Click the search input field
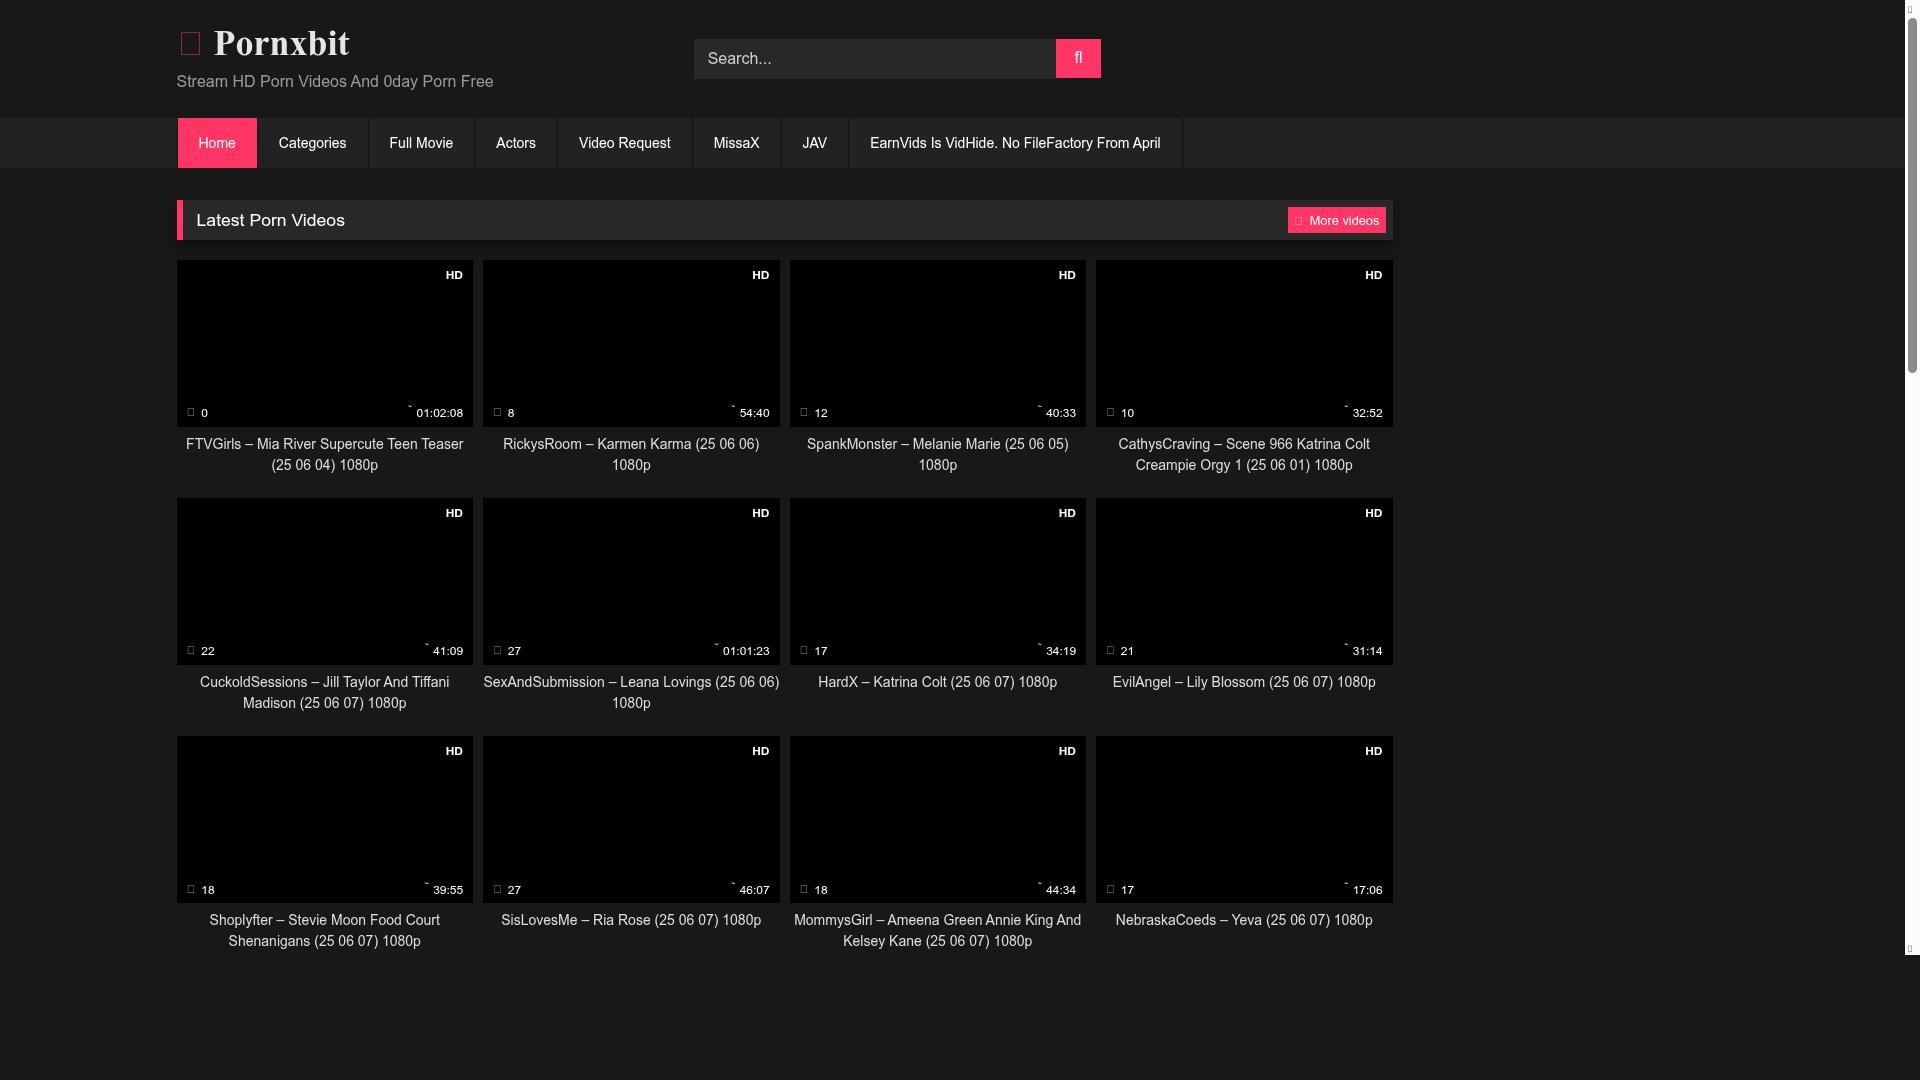 click(874, 58)
